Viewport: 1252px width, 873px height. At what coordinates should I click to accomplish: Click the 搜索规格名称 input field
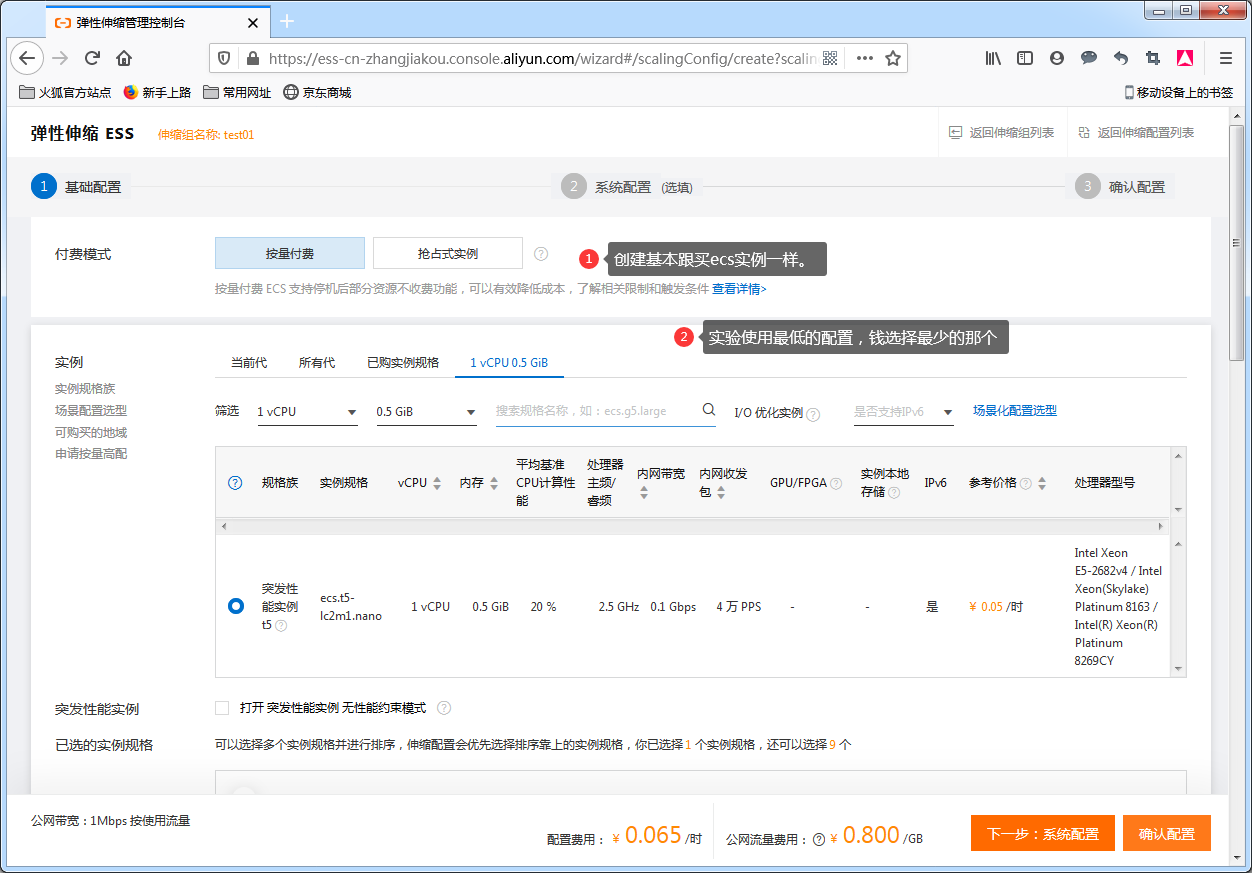click(595, 411)
